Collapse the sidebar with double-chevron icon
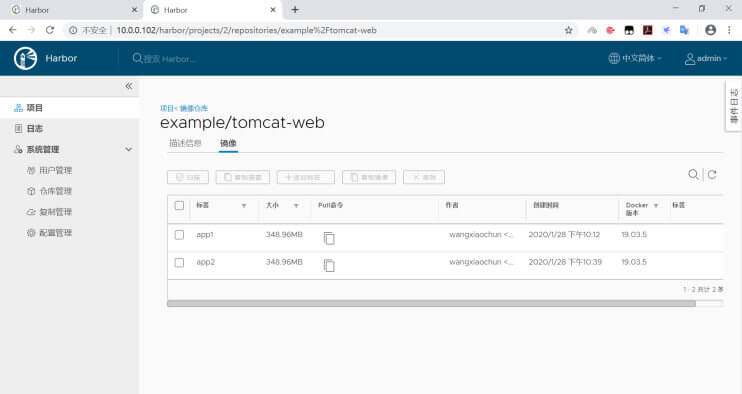Viewport: 742px width, 394px height. pyautogui.click(x=129, y=86)
